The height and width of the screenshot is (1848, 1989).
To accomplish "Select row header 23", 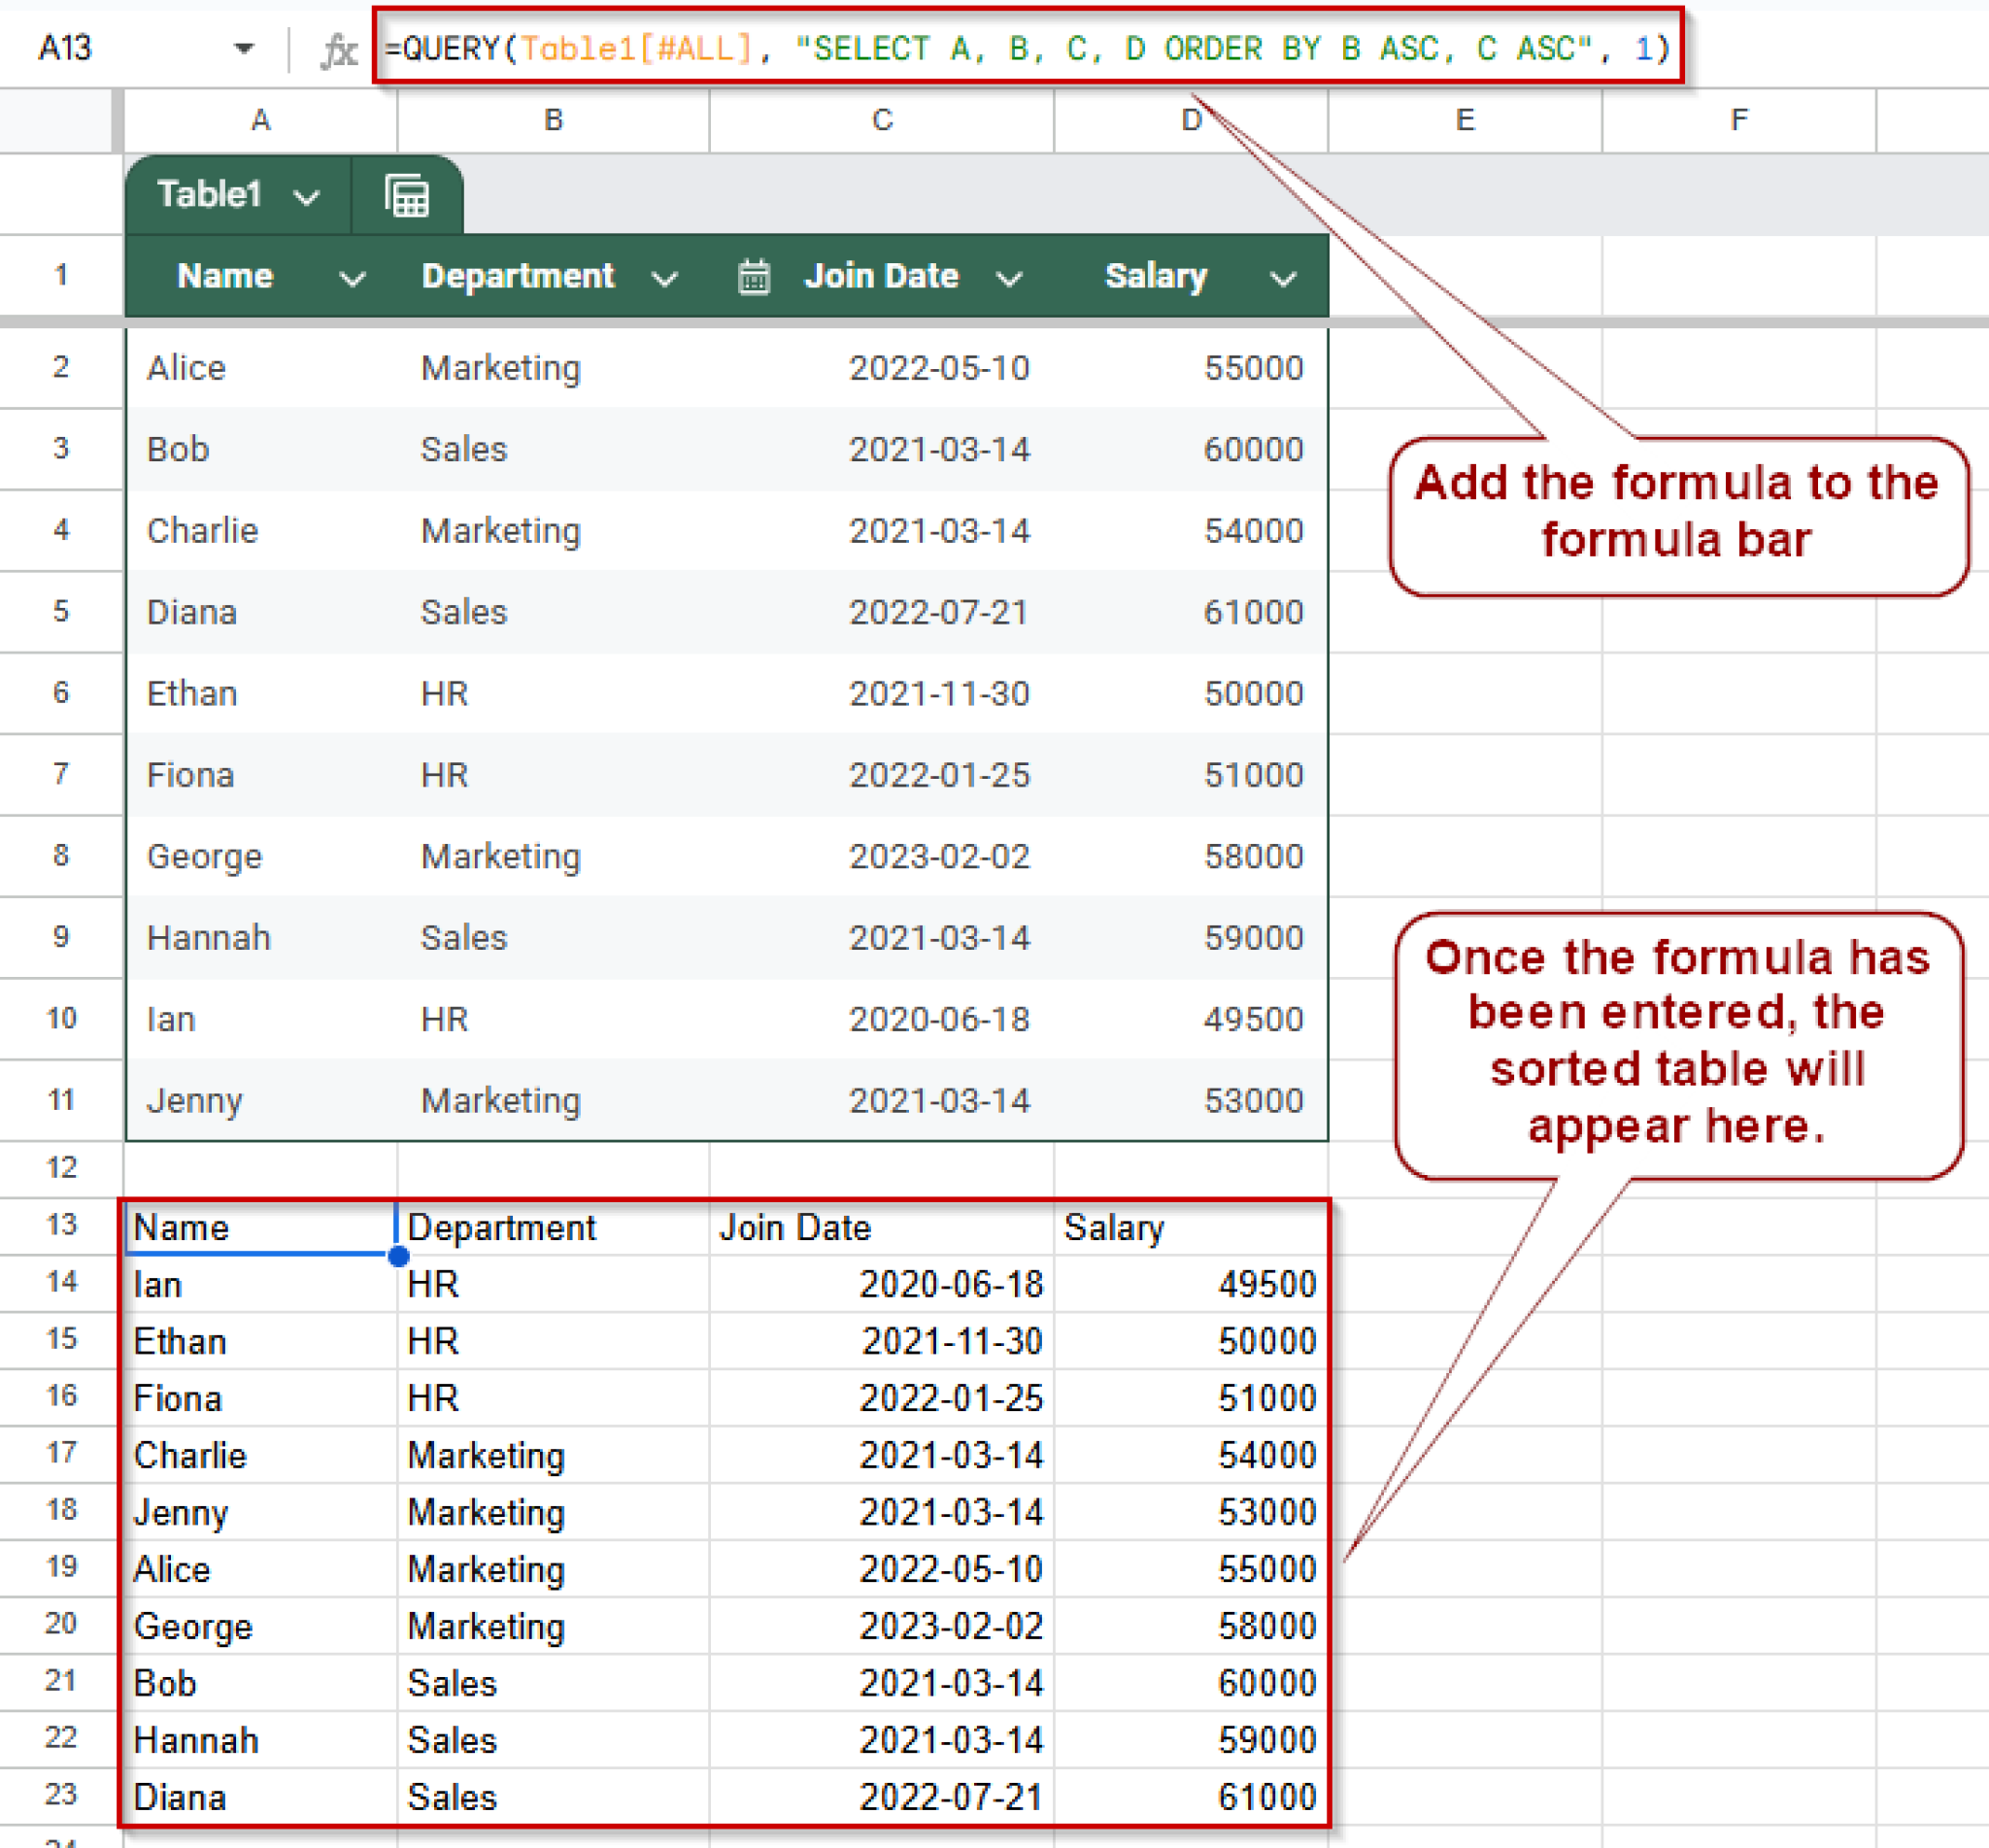I will [x=62, y=1796].
